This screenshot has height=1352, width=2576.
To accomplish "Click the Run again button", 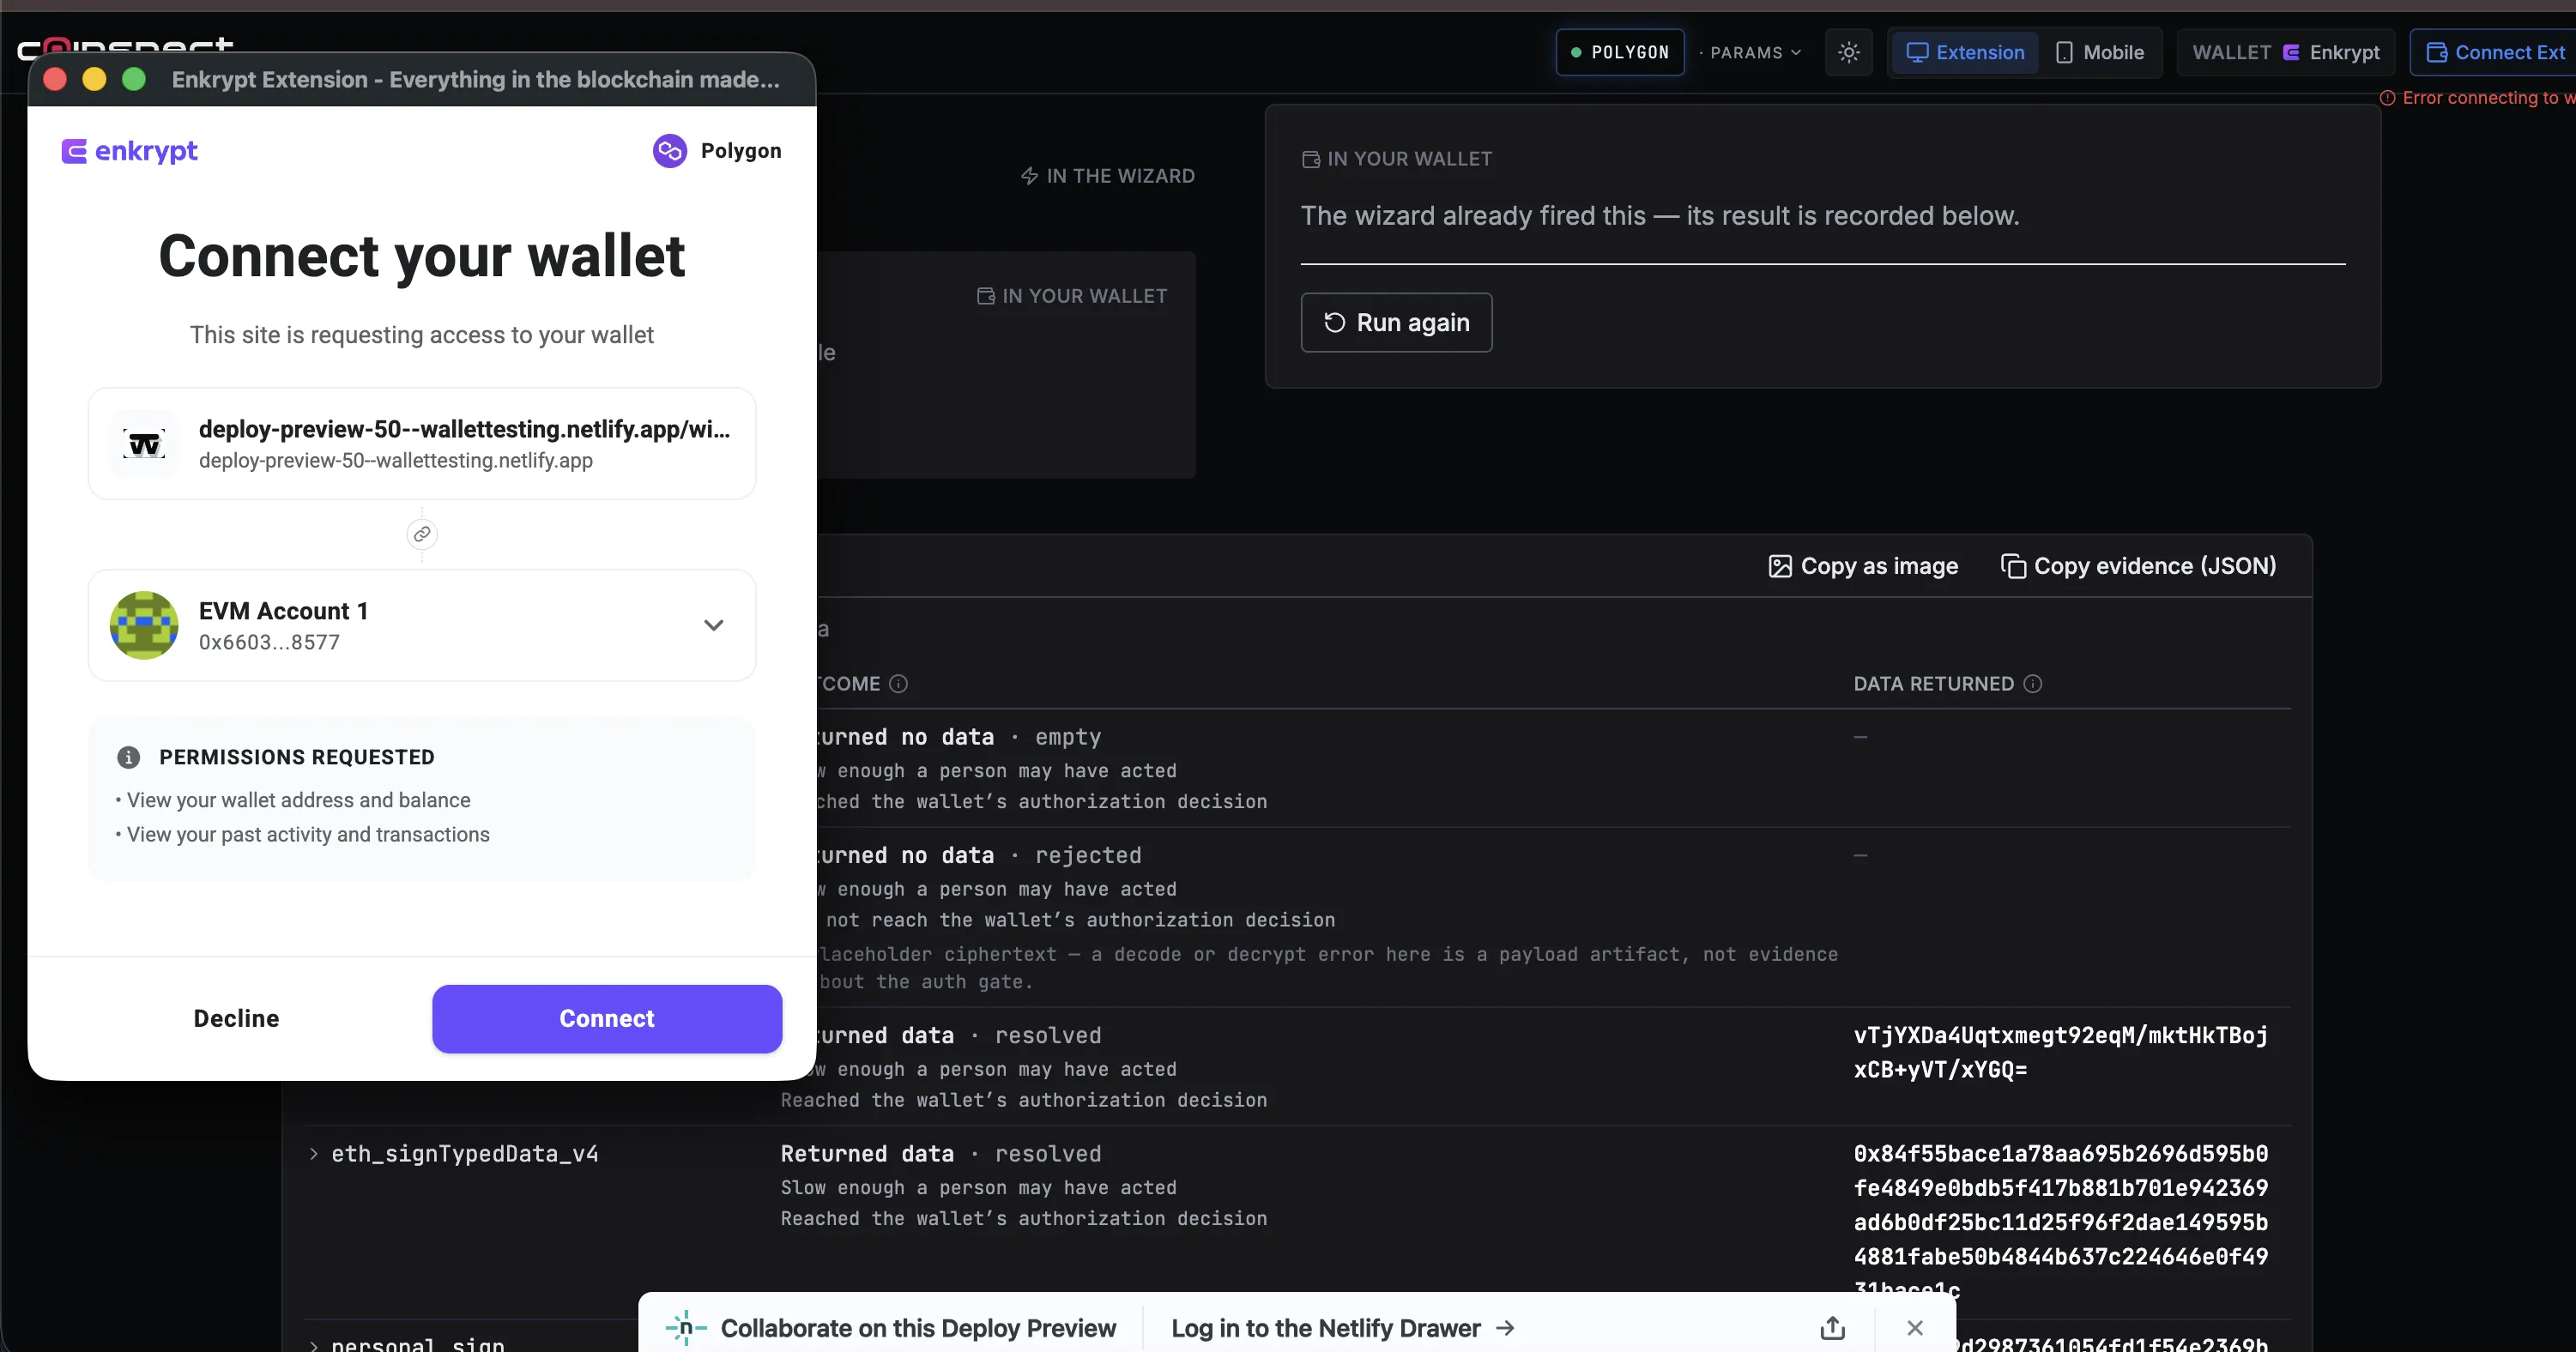I will click(x=1396, y=322).
